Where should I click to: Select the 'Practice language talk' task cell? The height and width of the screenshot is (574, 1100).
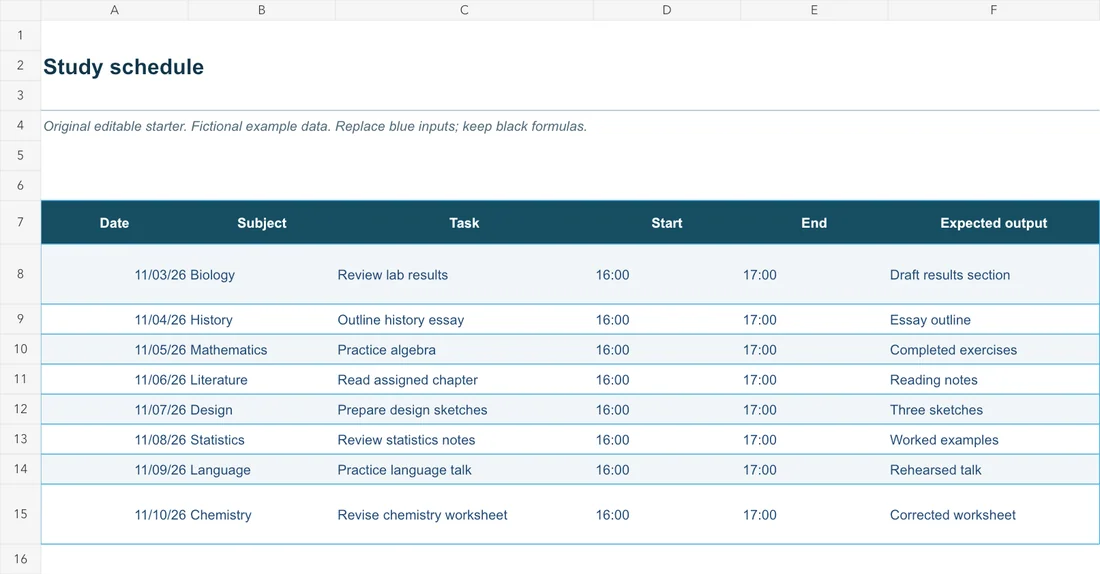coord(464,470)
